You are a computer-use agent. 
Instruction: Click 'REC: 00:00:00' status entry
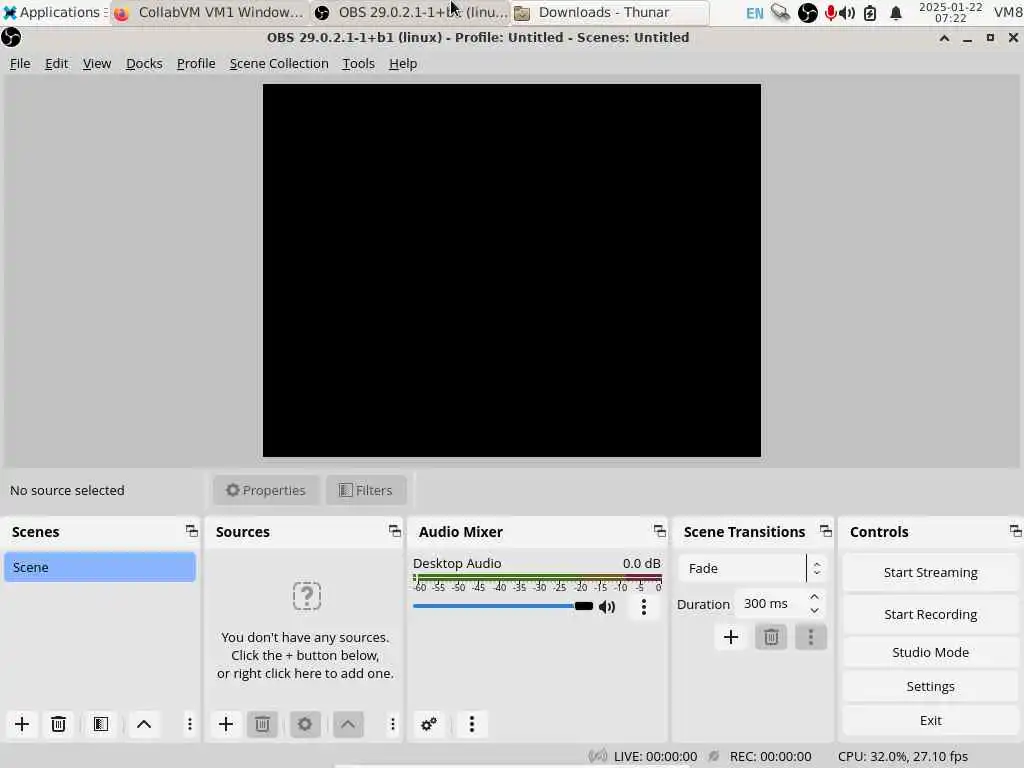point(771,756)
